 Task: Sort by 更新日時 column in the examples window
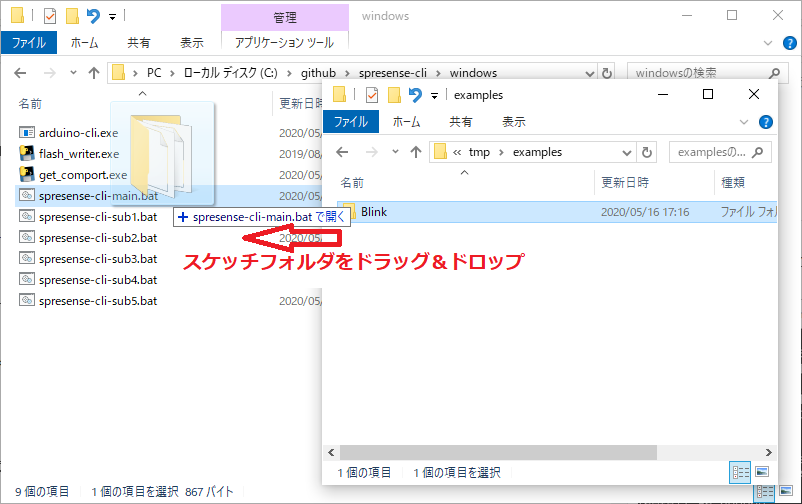pos(625,183)
